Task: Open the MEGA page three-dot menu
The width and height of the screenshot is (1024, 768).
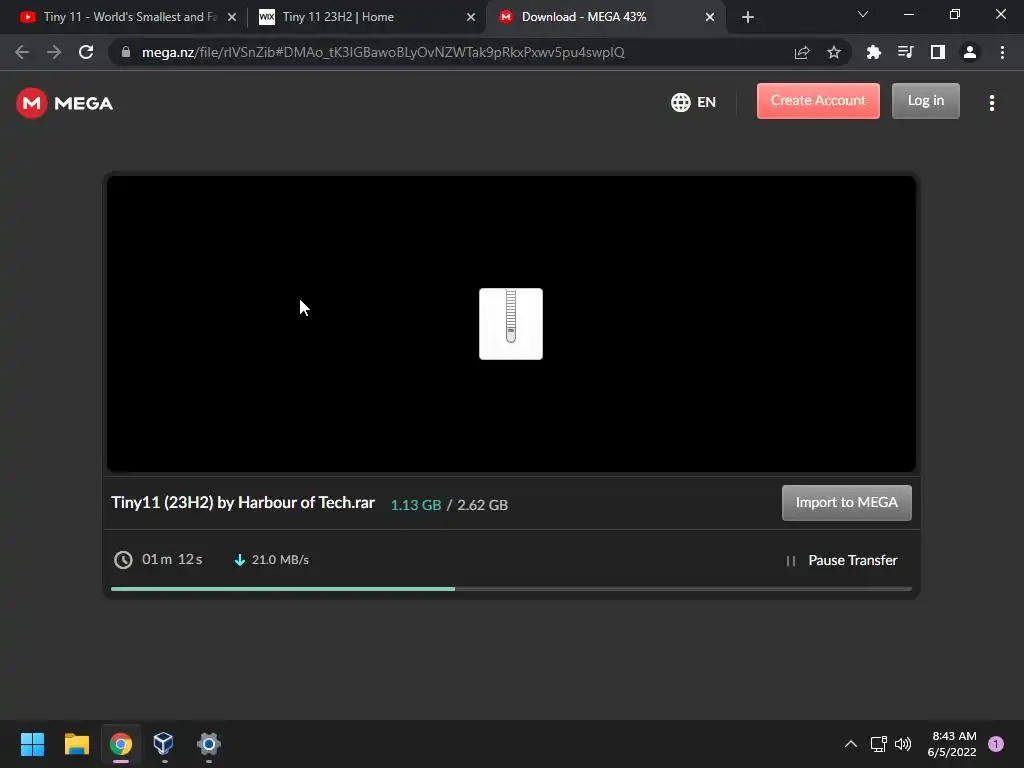Action: click(x=991, y=103)
